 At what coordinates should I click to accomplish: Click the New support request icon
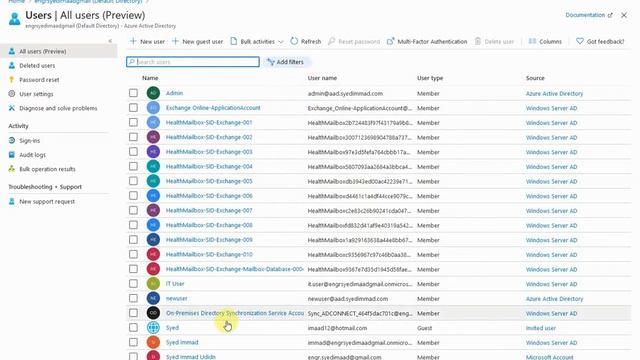12,201
